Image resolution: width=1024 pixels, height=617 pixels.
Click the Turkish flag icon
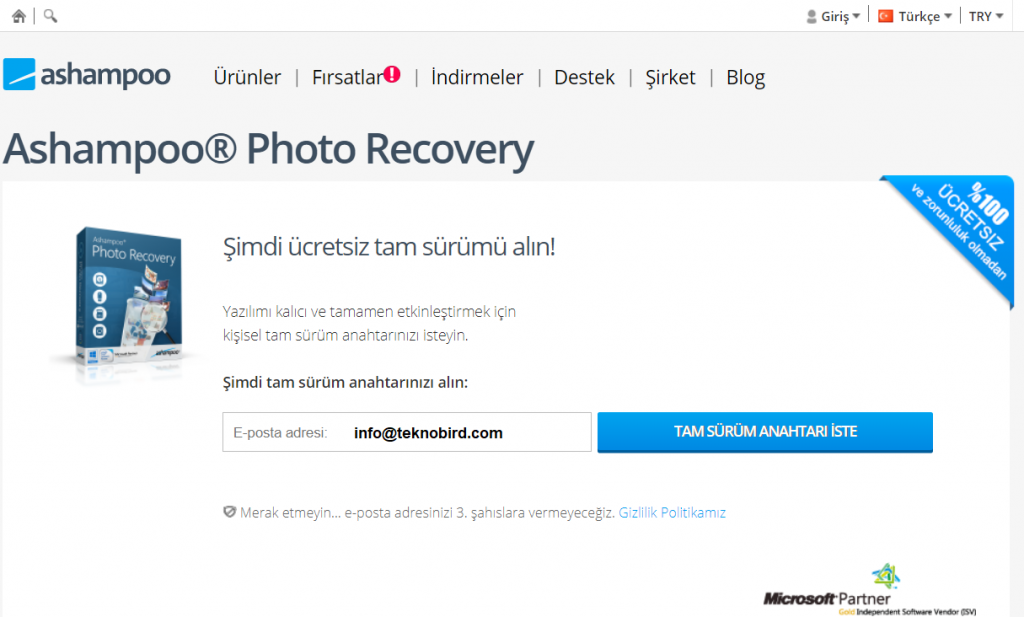(x=886, y=16)
